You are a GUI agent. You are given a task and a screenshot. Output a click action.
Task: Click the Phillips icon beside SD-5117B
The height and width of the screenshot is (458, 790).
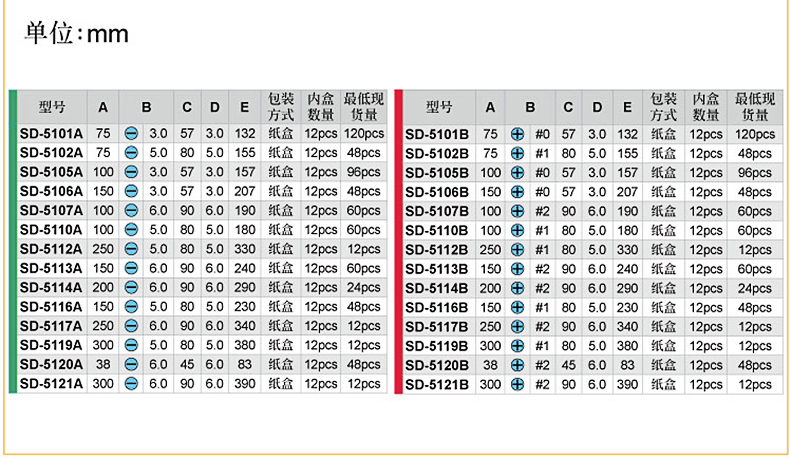(x=517, y=327)
